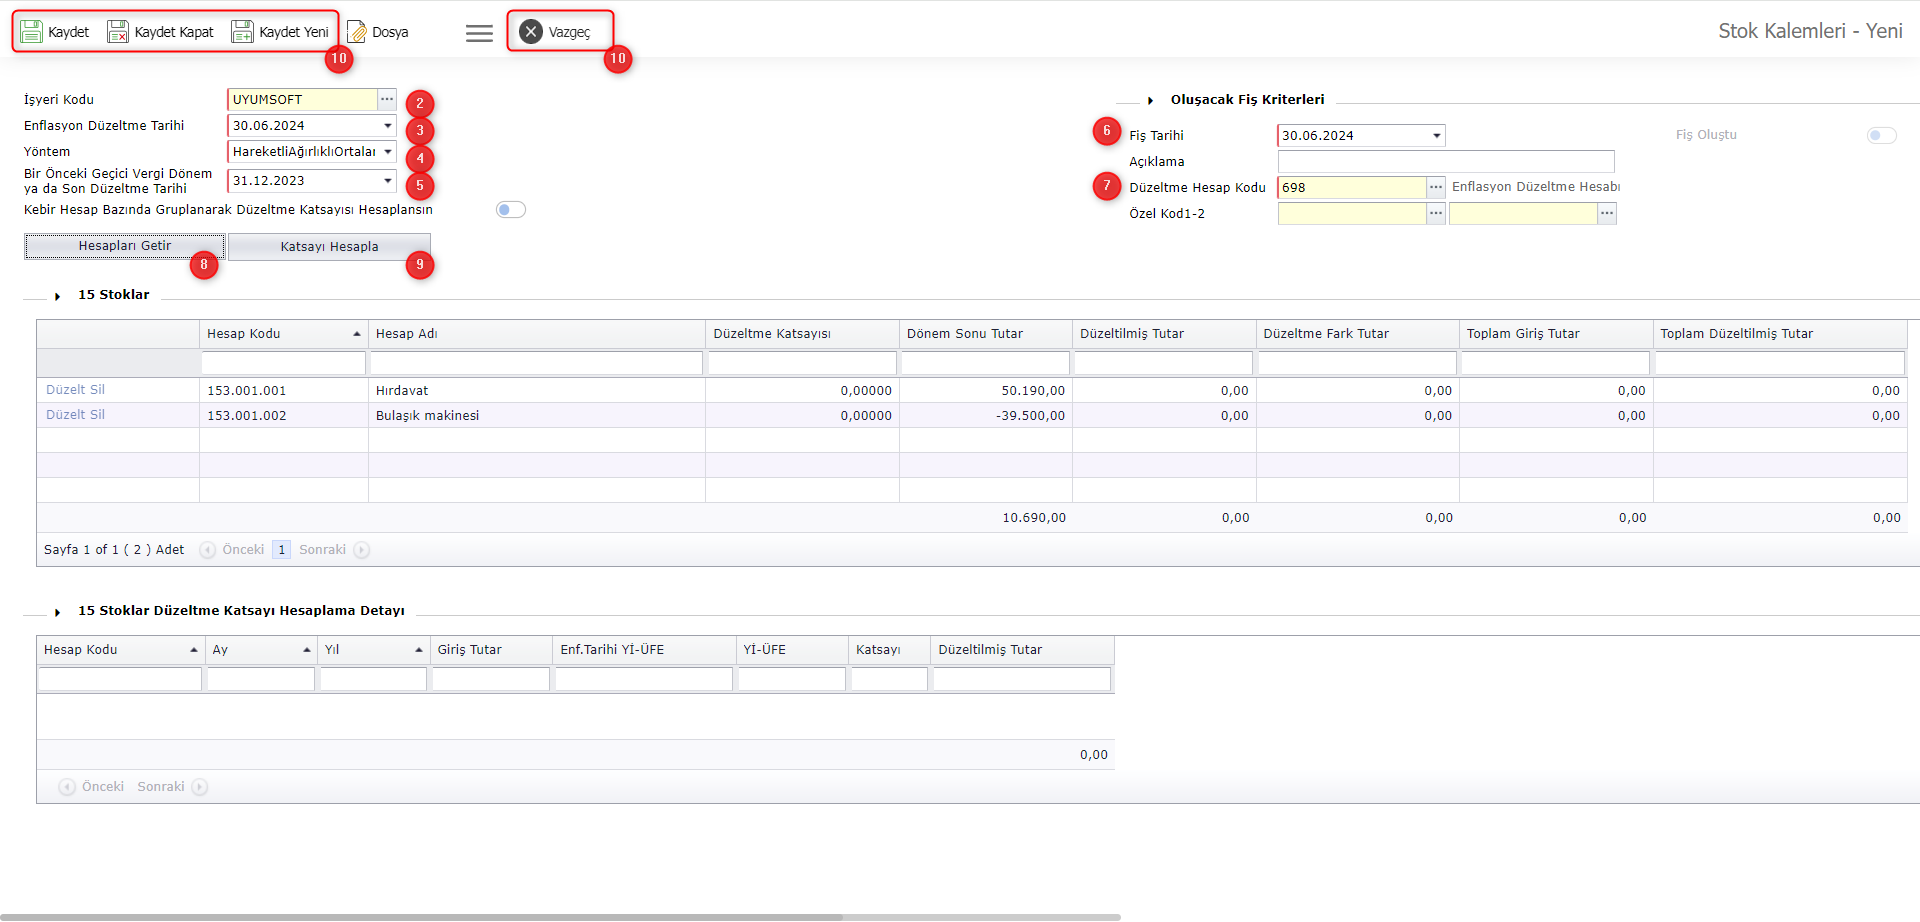Click İşyeri Kodu field with UYUMSOFT
1920x922 pixels.
[x=303, y=99]
